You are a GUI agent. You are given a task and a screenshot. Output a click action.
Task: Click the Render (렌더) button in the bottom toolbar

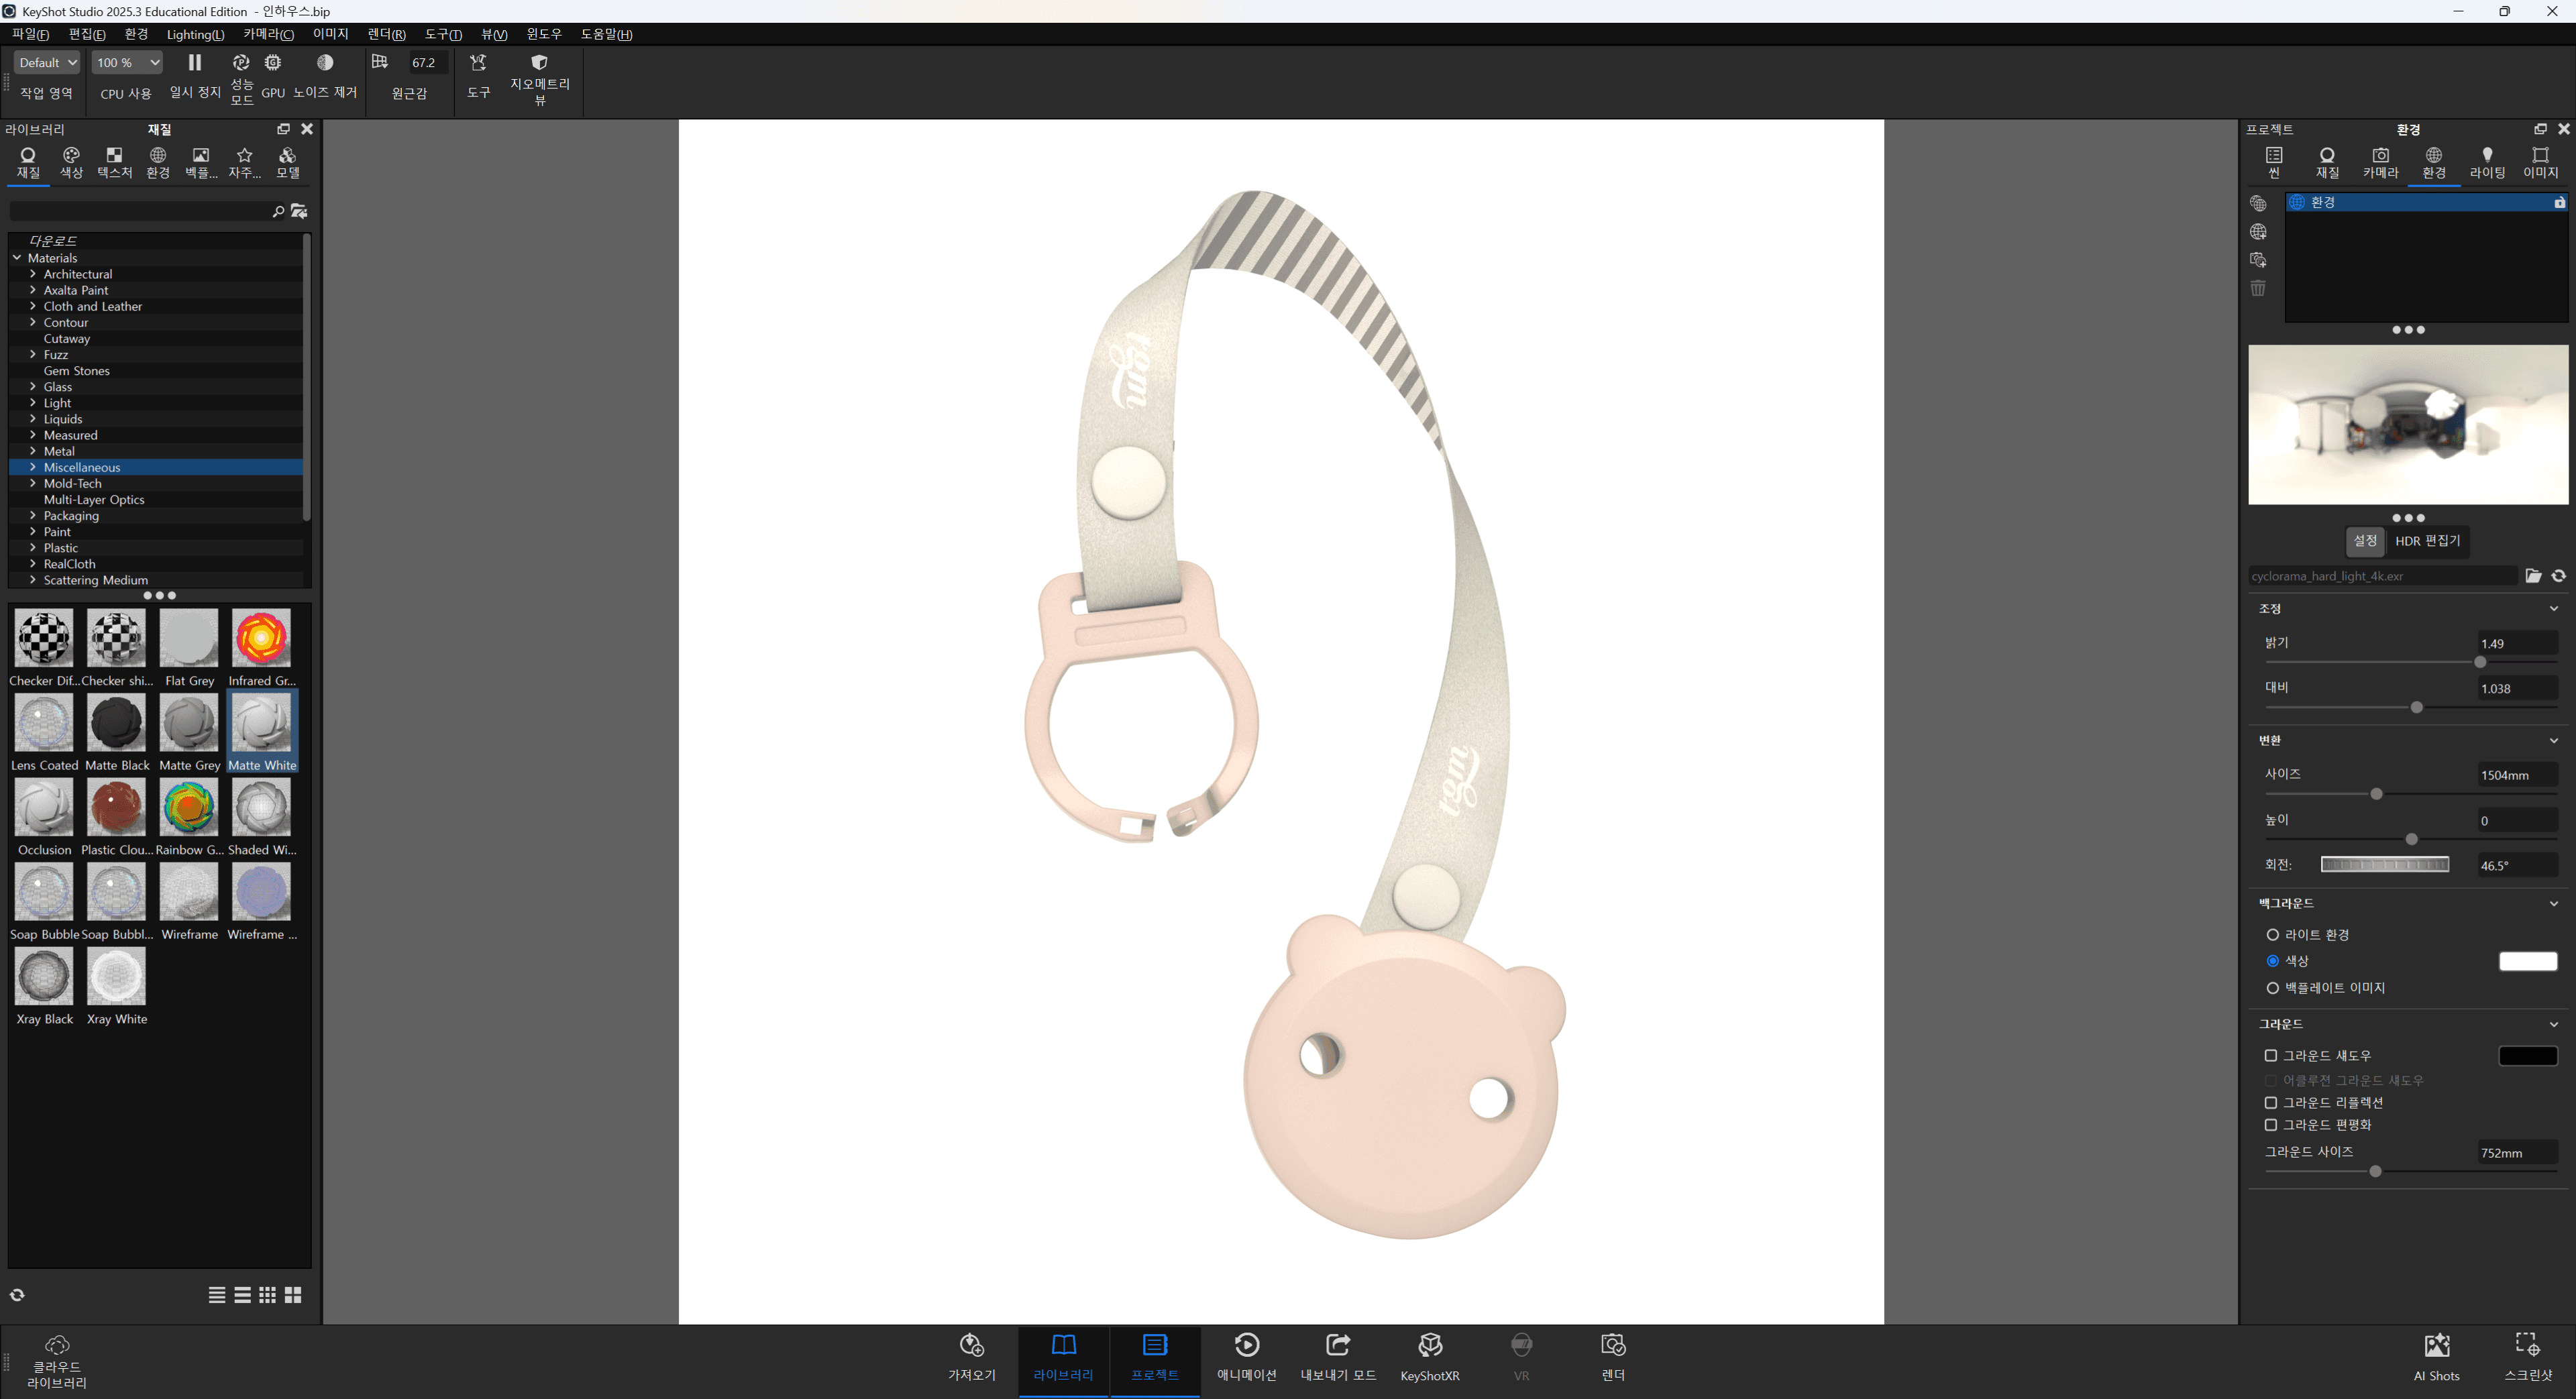(1612, 1346)
